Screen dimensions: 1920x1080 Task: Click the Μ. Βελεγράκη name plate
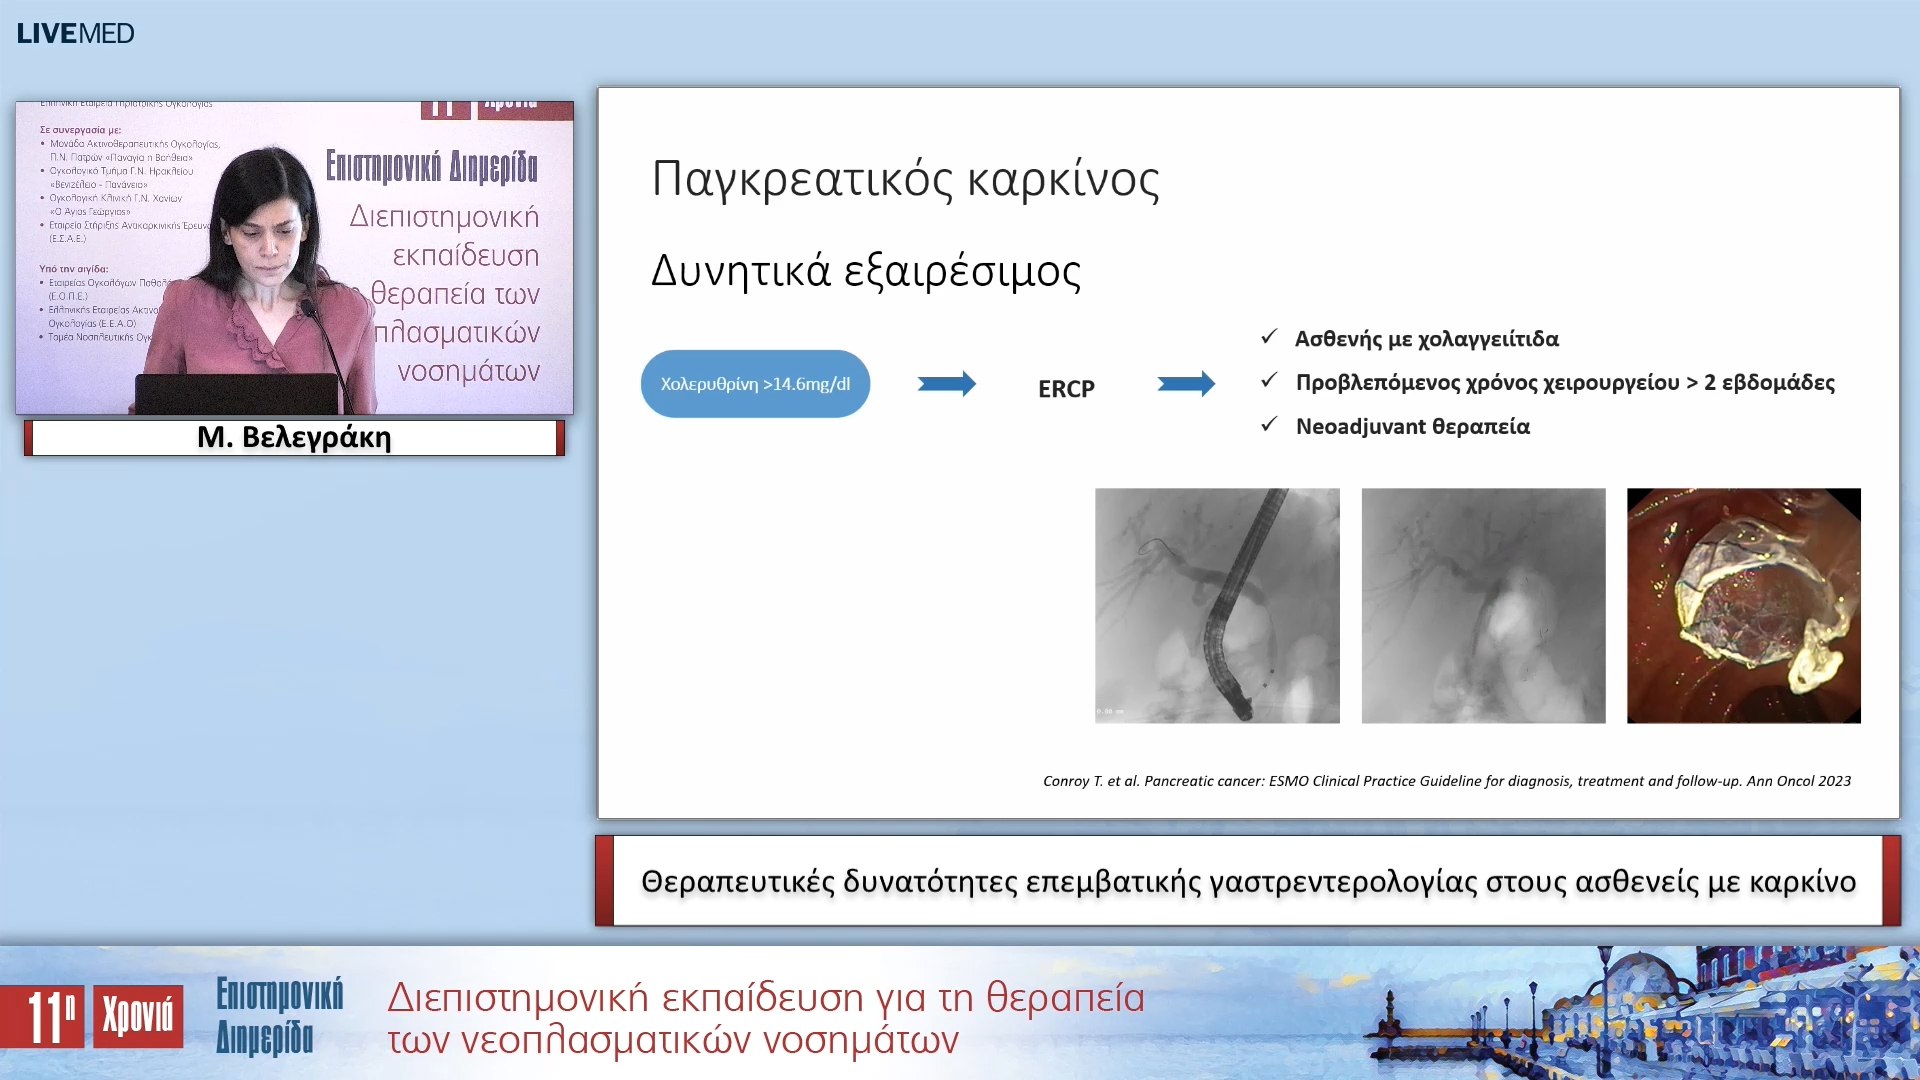point(293,437)
